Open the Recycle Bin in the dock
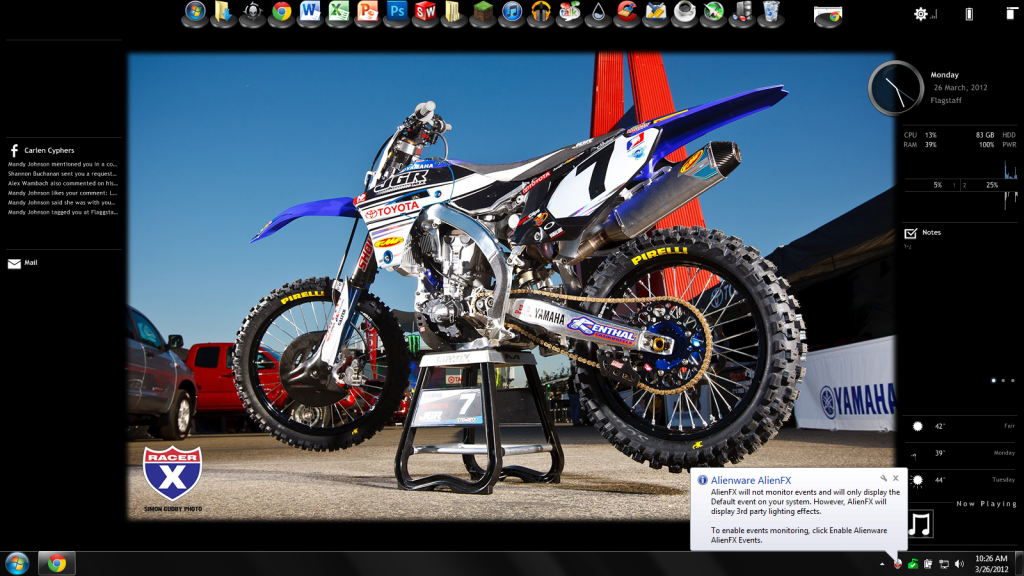 click(771, 12)
